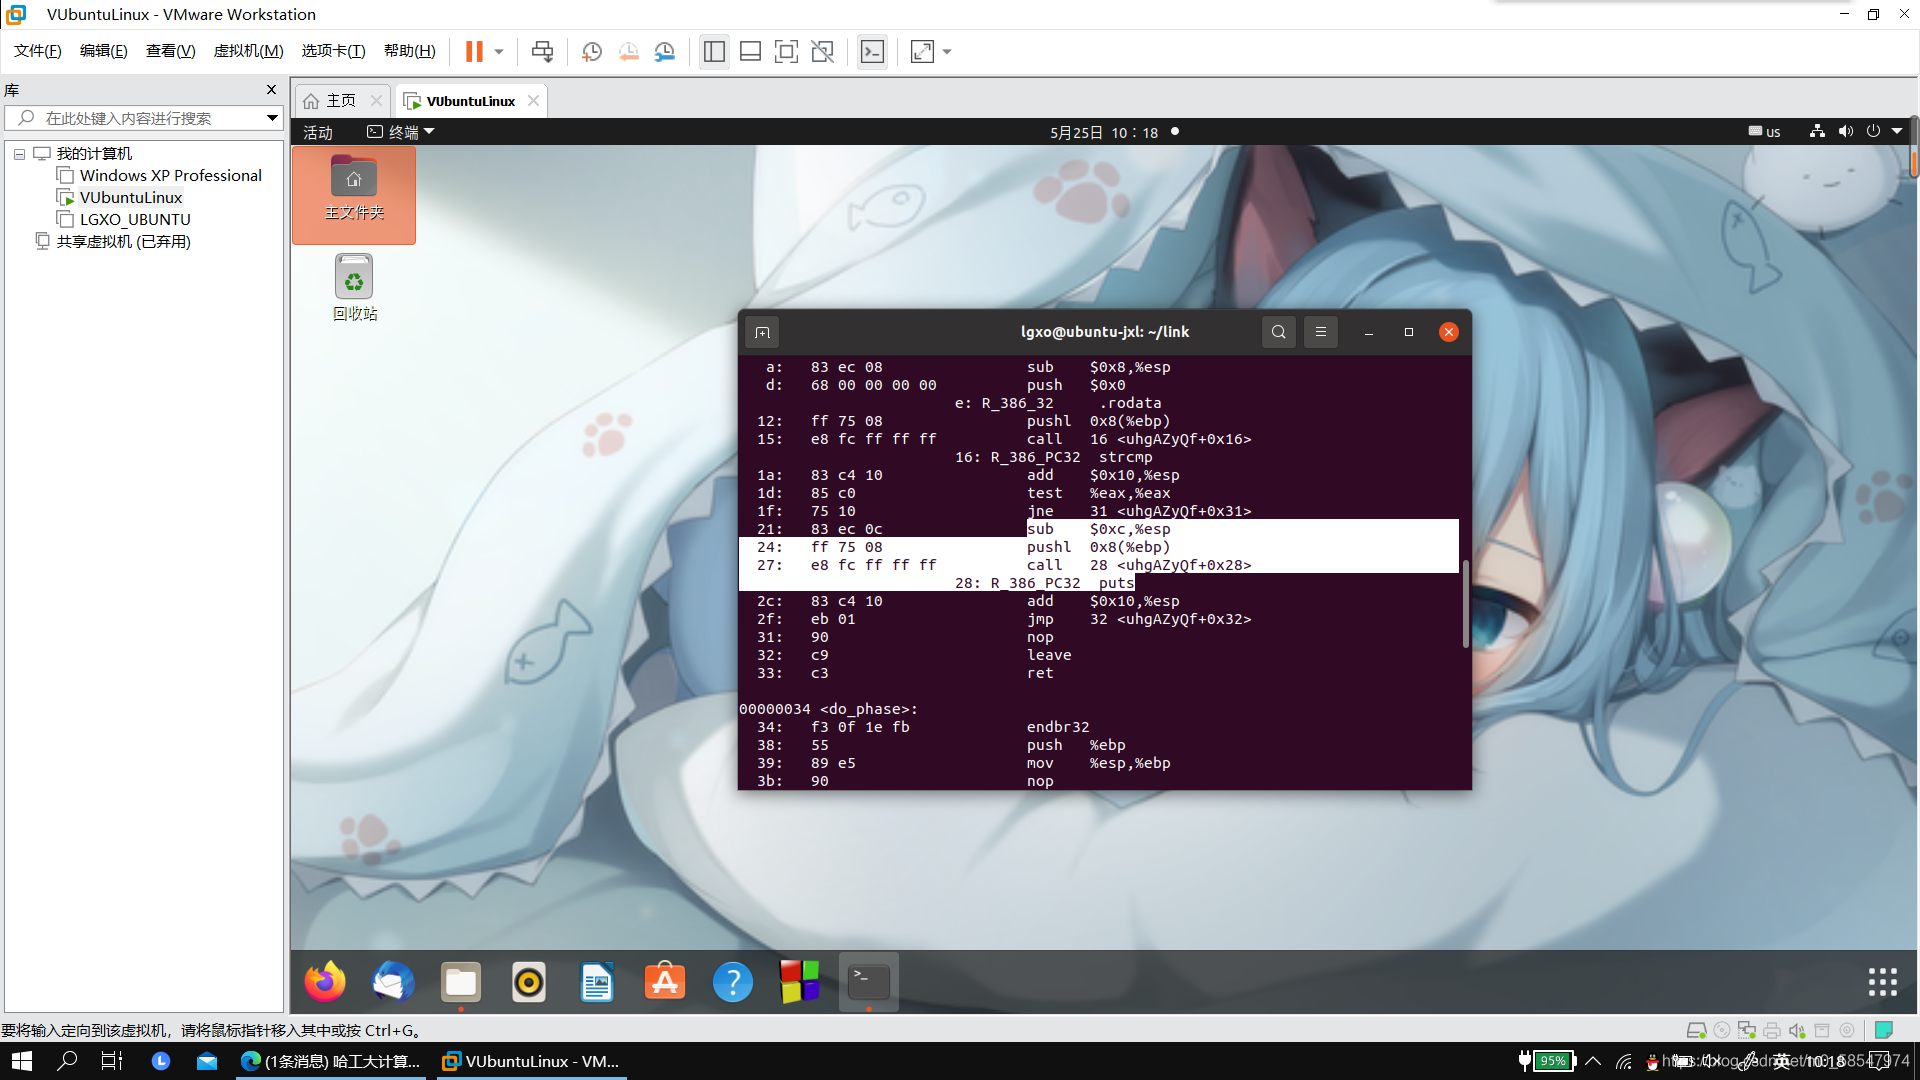Screen dimensions: 1920x1080
Task: Show applications grid in the dock
Action: 1882,982
